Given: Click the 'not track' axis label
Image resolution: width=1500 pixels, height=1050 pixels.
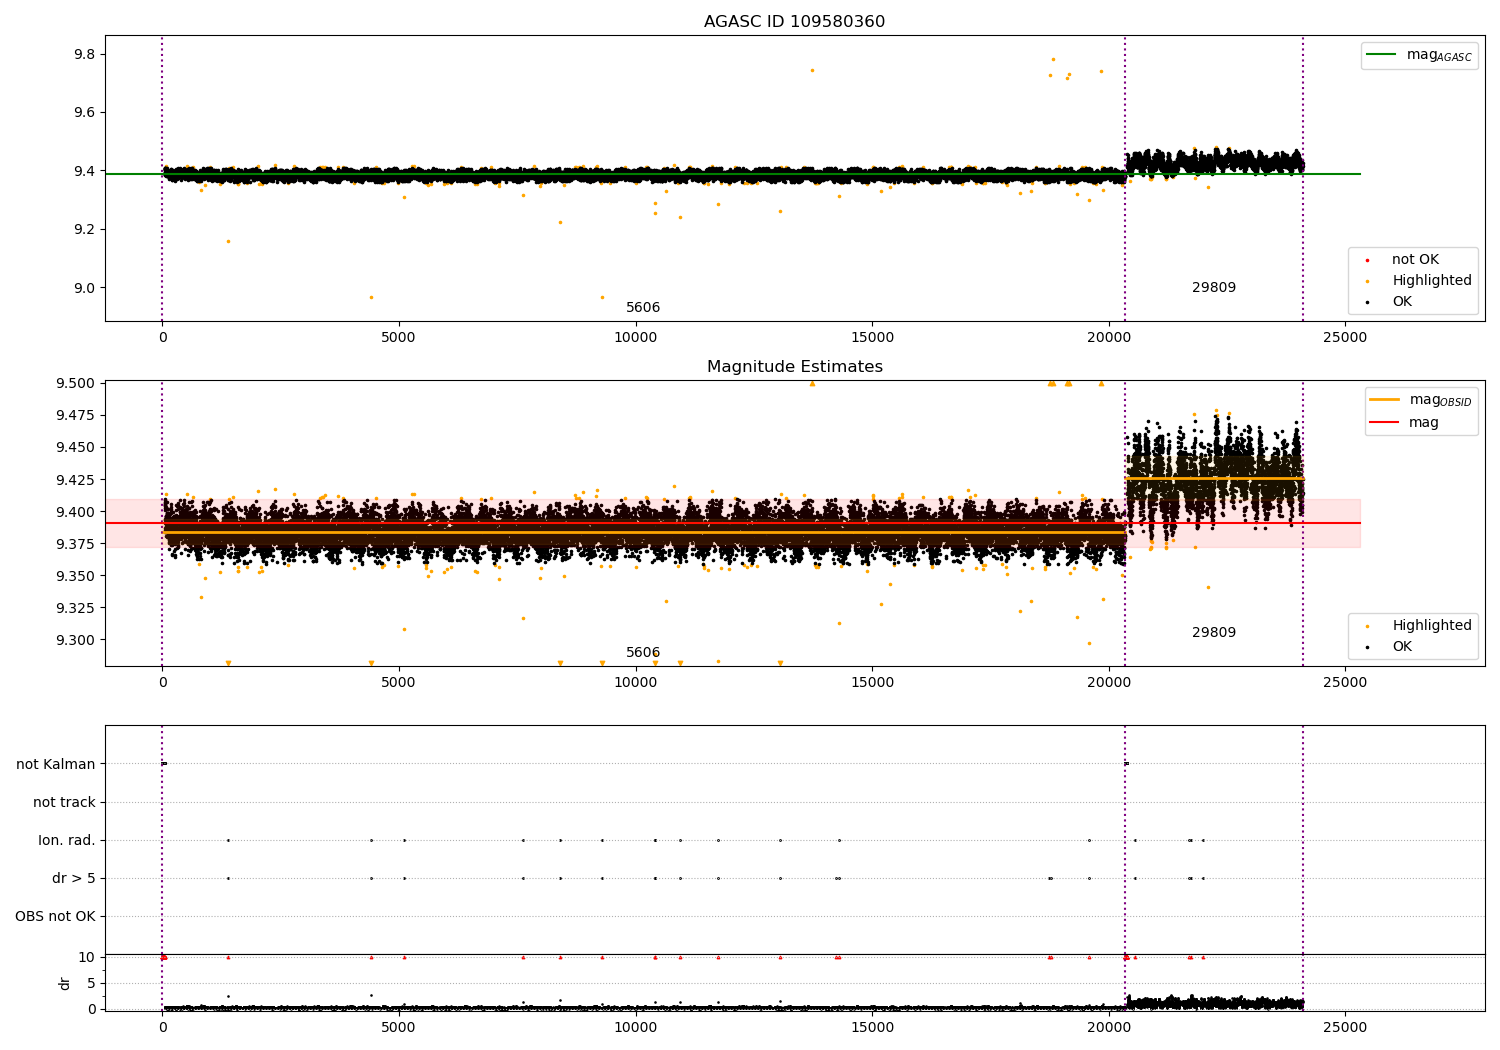Looking at the screenshot, I should (64, 803).
